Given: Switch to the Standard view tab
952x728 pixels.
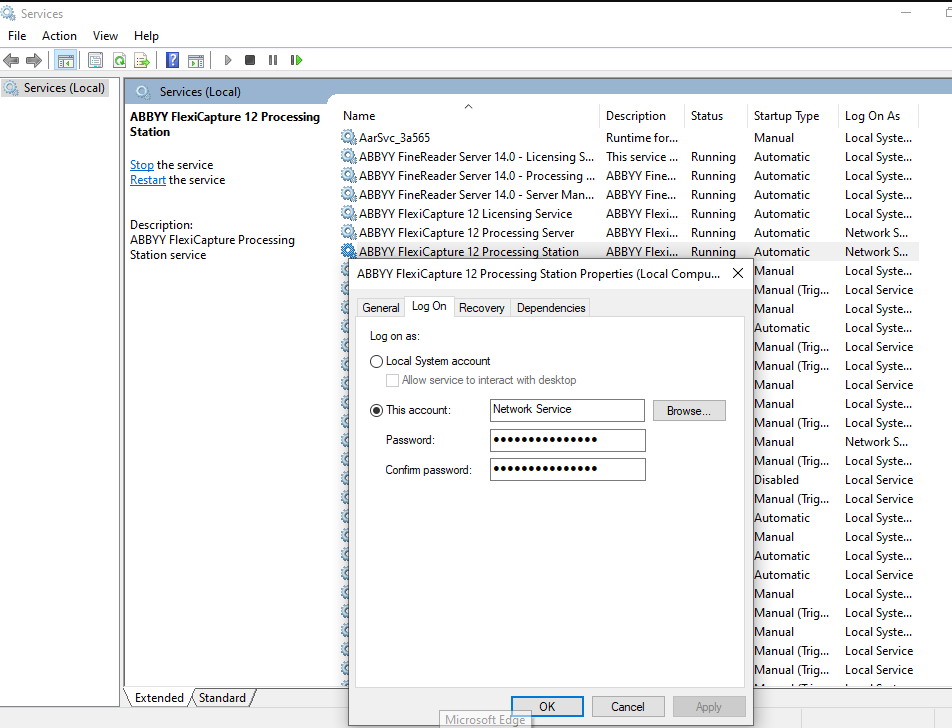Looking at the screenshot, I should [x=222, y=698].
